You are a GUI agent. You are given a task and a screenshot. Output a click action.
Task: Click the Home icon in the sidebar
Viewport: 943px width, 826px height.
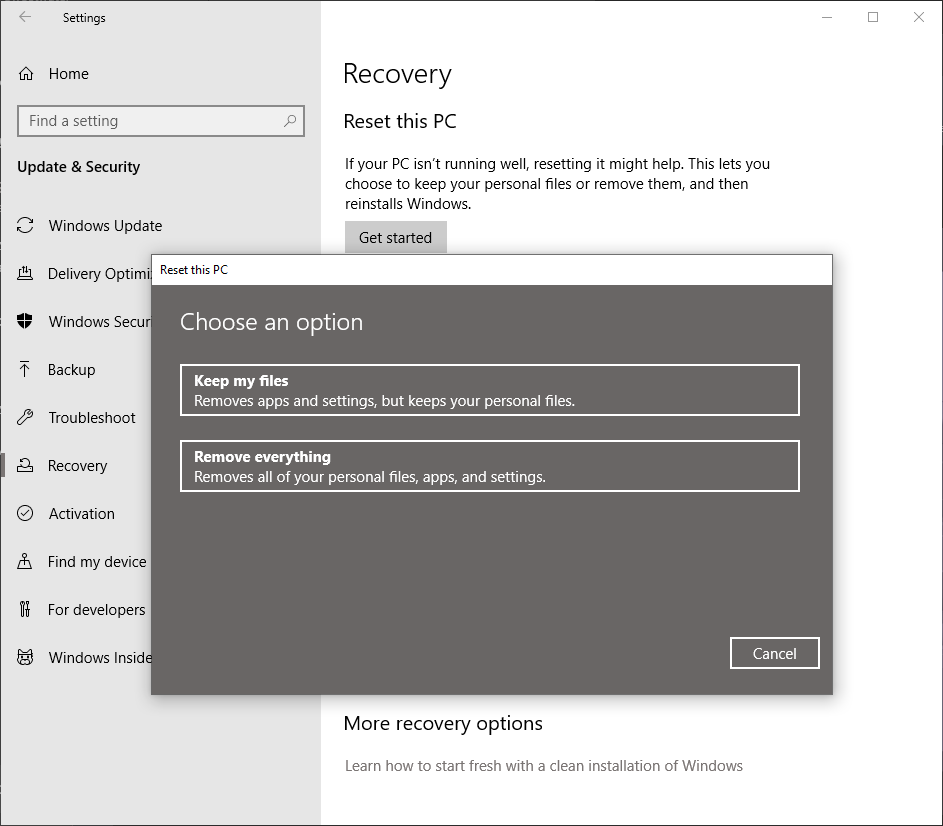point(26,74)
